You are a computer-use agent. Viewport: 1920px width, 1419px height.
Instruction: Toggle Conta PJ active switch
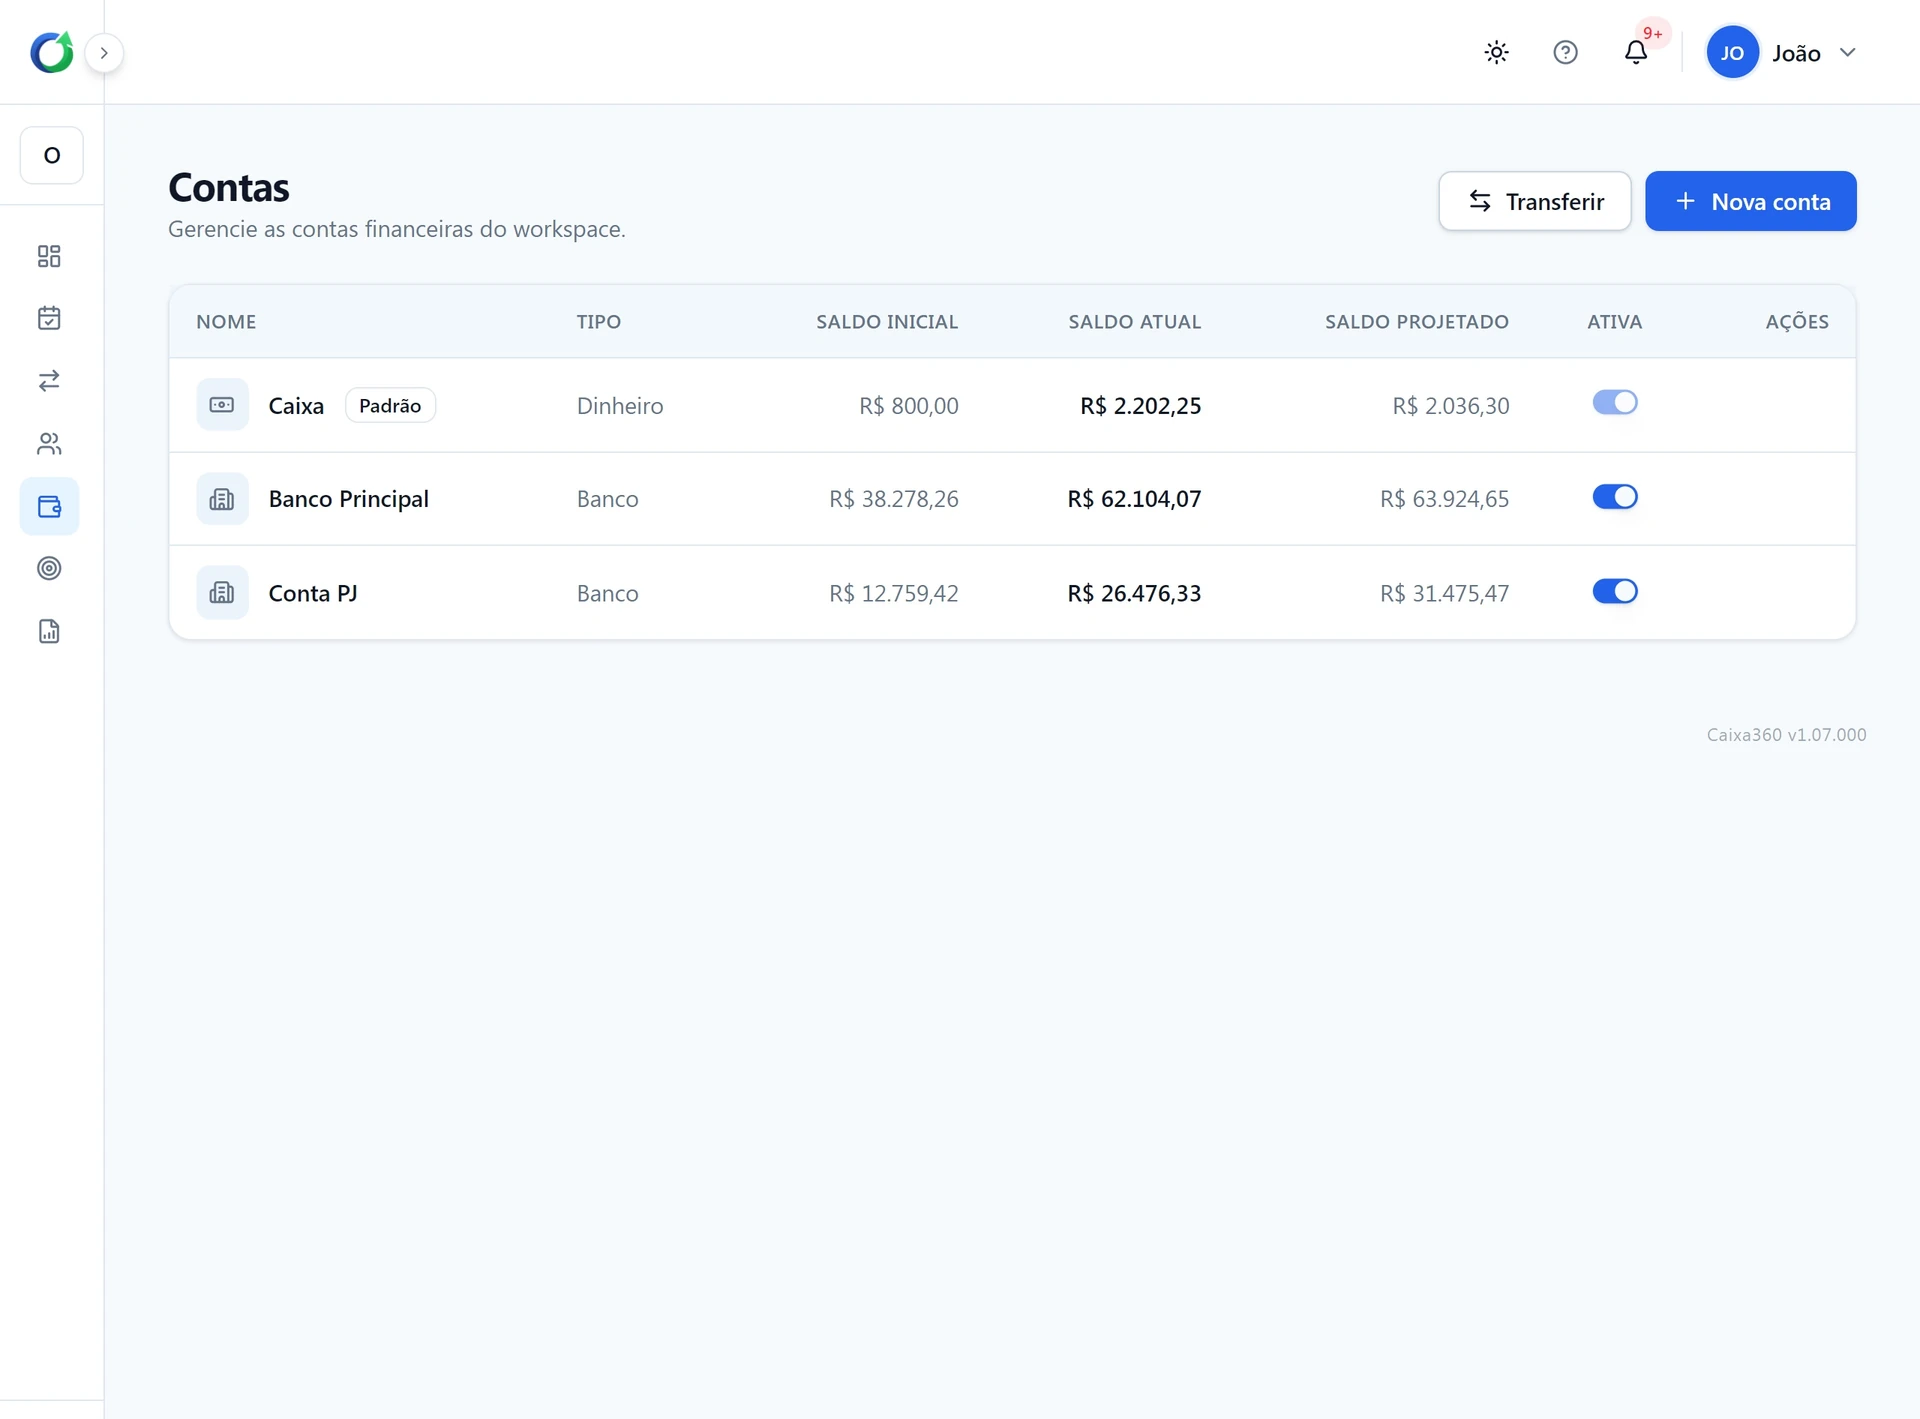click(1614, 591)
